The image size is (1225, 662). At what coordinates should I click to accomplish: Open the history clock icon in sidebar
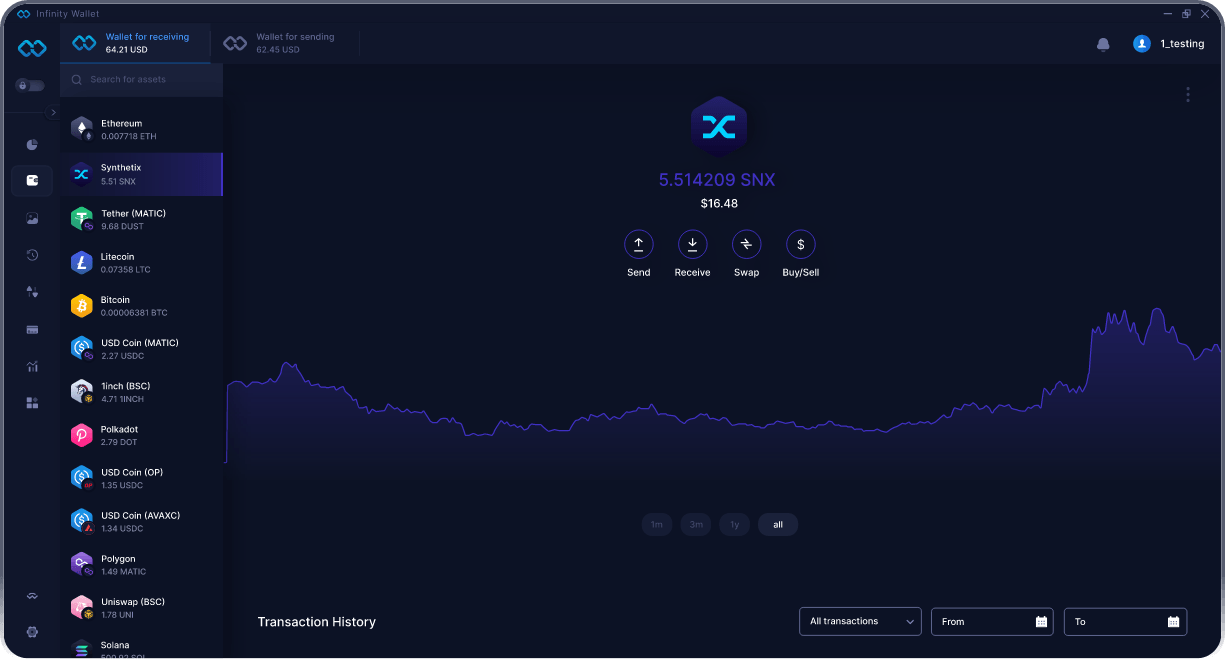pyautogui.click(x=32, y=255)
